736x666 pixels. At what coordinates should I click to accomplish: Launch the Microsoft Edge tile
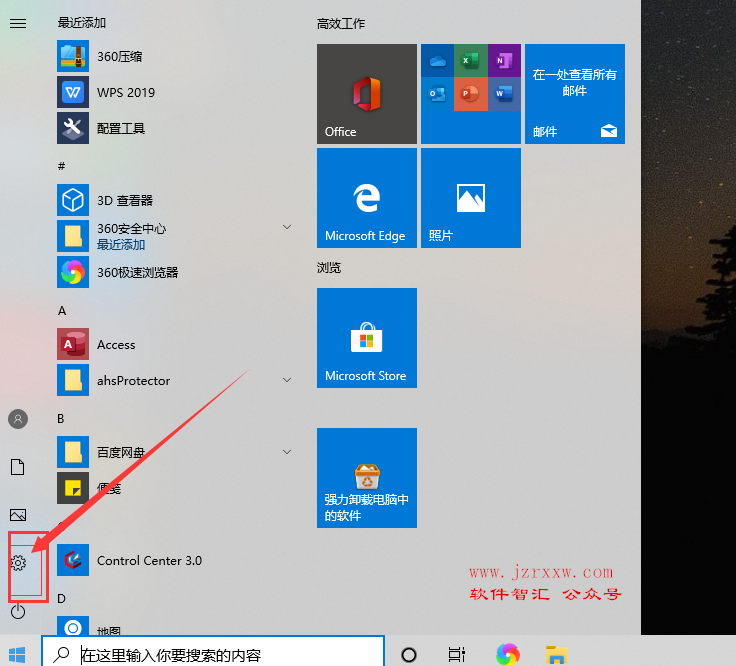[367, 198]
